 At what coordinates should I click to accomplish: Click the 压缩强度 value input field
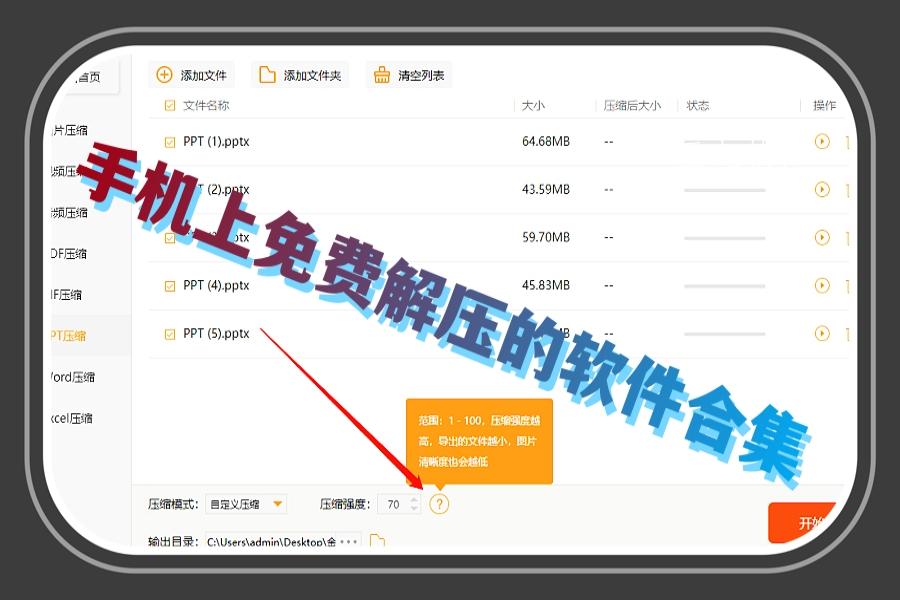pos(396,504)
